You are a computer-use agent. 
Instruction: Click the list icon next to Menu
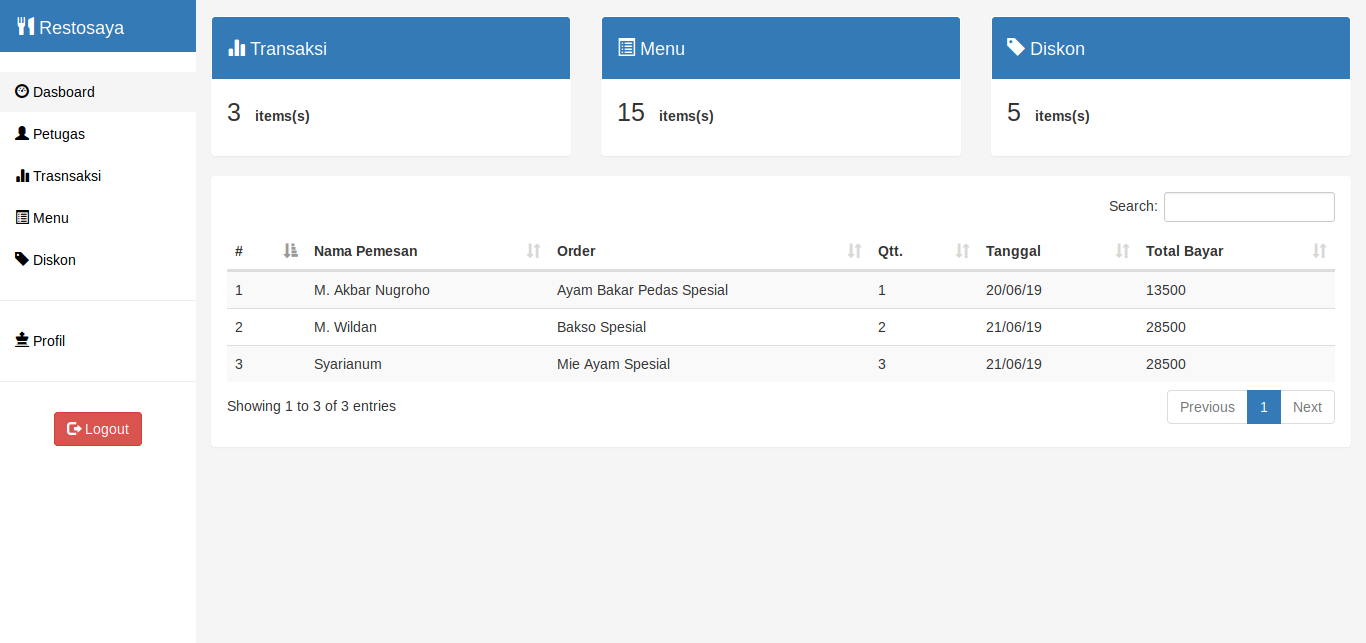coord(20,217)
